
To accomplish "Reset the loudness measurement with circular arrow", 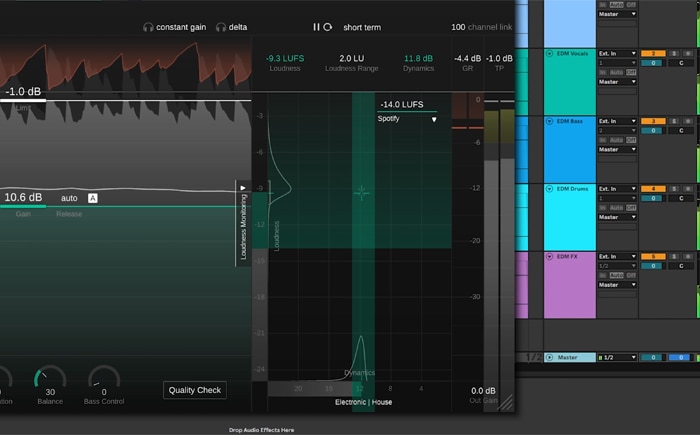I will tap(328, 27).
